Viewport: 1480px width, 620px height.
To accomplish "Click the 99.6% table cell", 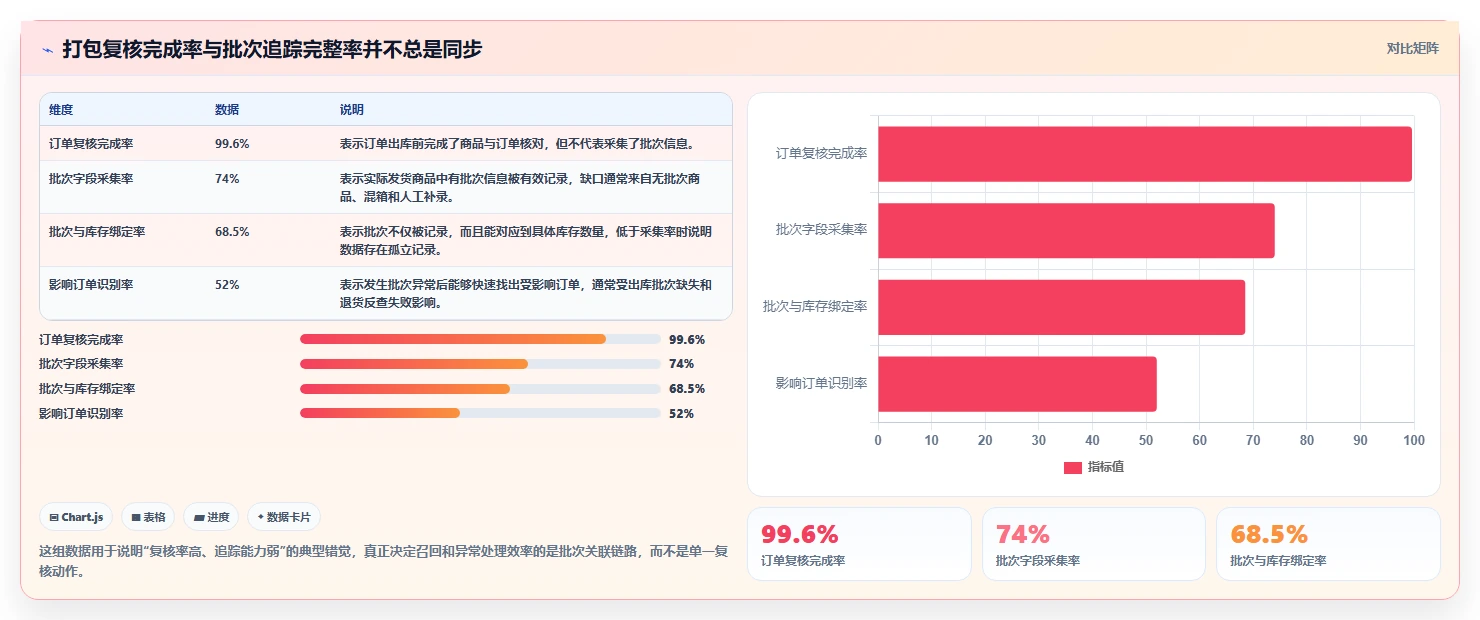I will 232,144.
